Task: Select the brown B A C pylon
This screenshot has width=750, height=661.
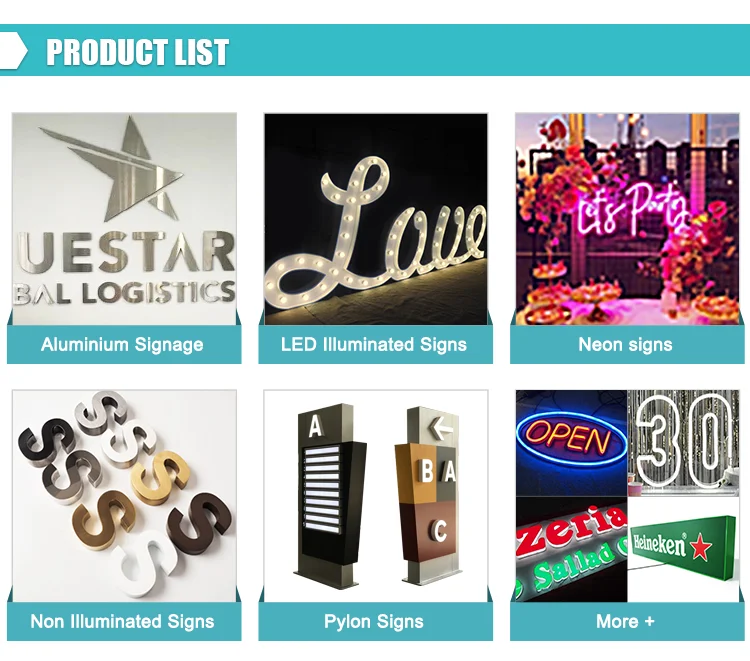Action: pyautogui.click(x=428, y=495)
